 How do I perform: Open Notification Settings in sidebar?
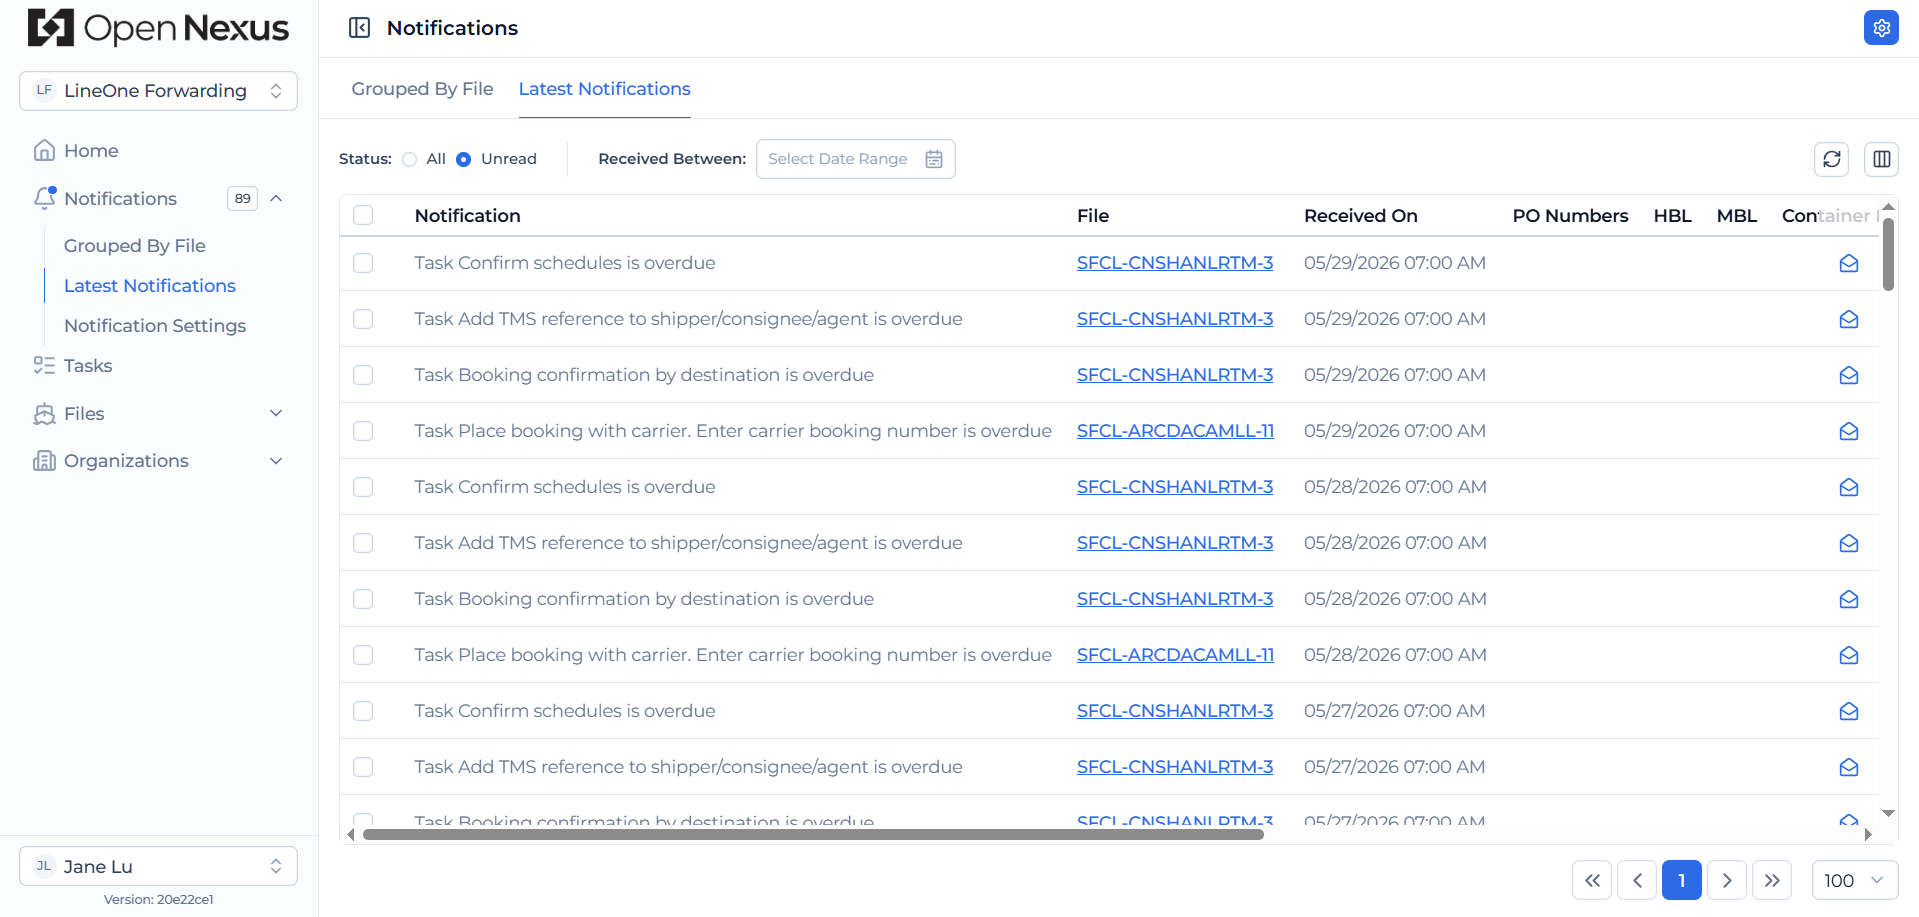(155, 326)
